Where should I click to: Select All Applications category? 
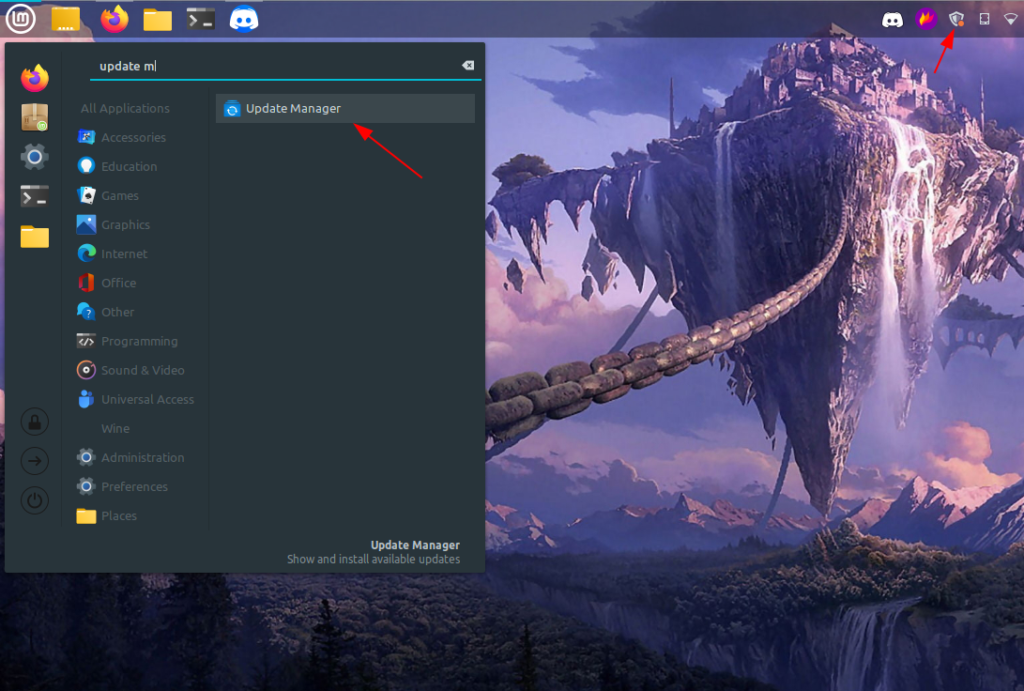click(x=125, y=108)
